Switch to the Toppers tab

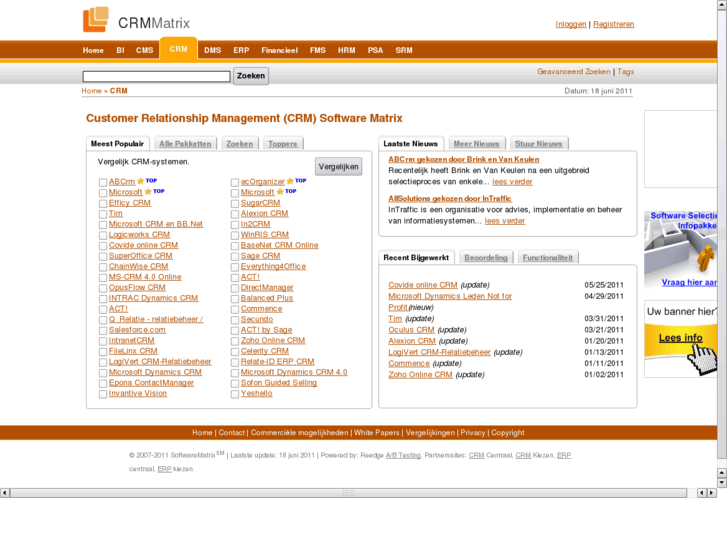coord(283,144)
